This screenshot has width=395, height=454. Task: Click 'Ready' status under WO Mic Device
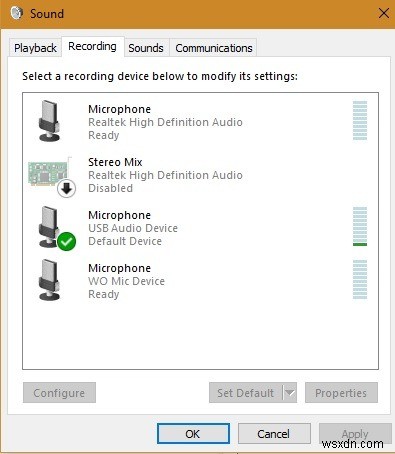click(x=104, y=294)
